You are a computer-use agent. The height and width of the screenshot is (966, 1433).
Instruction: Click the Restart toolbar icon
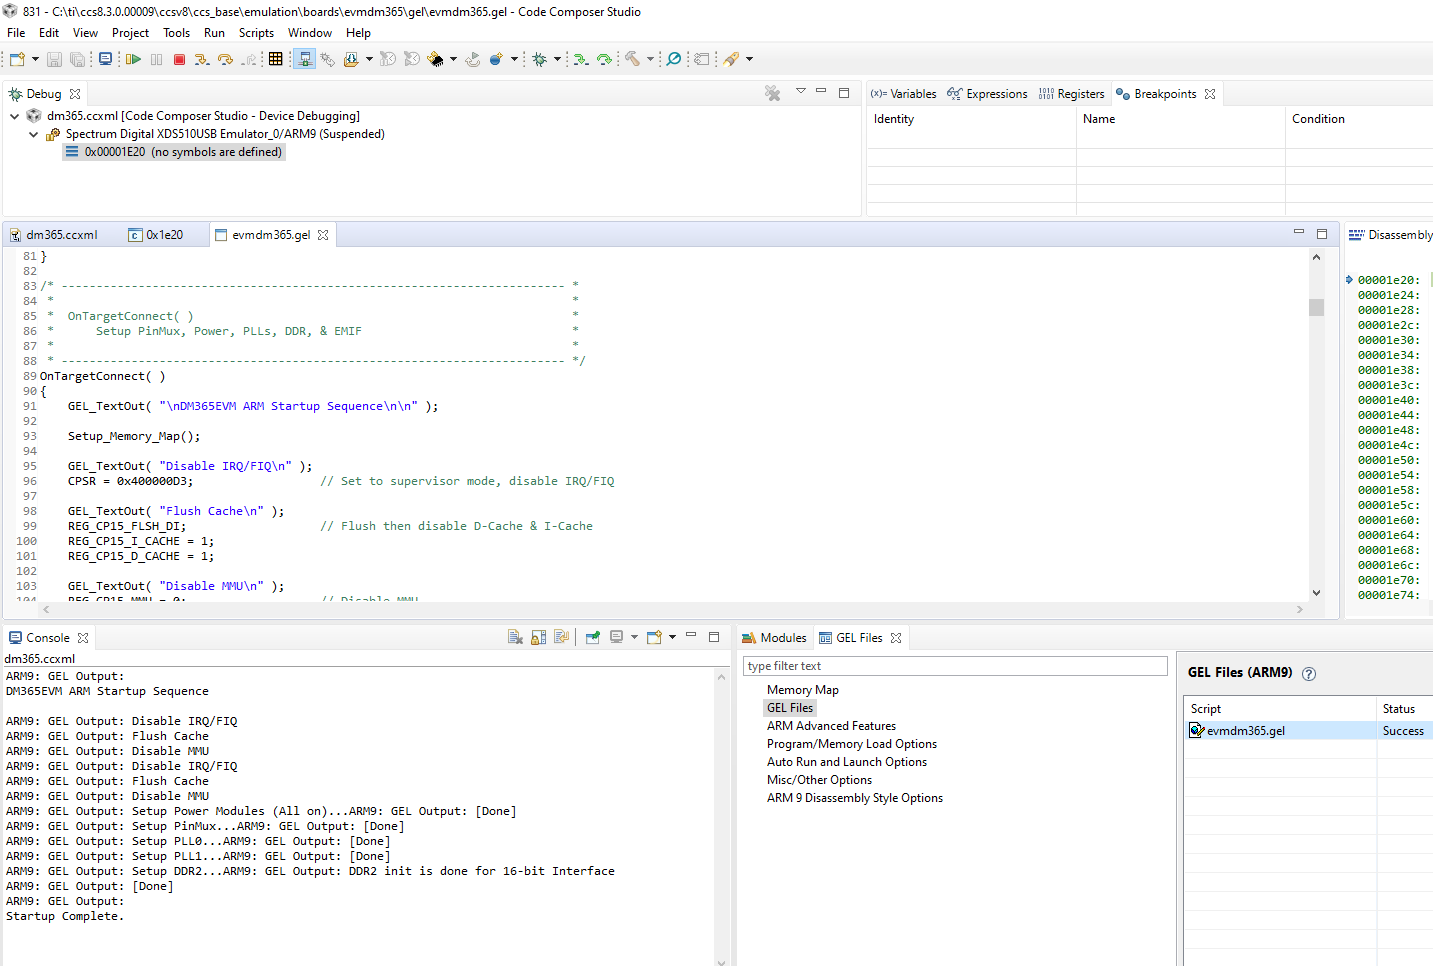click(x=473, y=59)
